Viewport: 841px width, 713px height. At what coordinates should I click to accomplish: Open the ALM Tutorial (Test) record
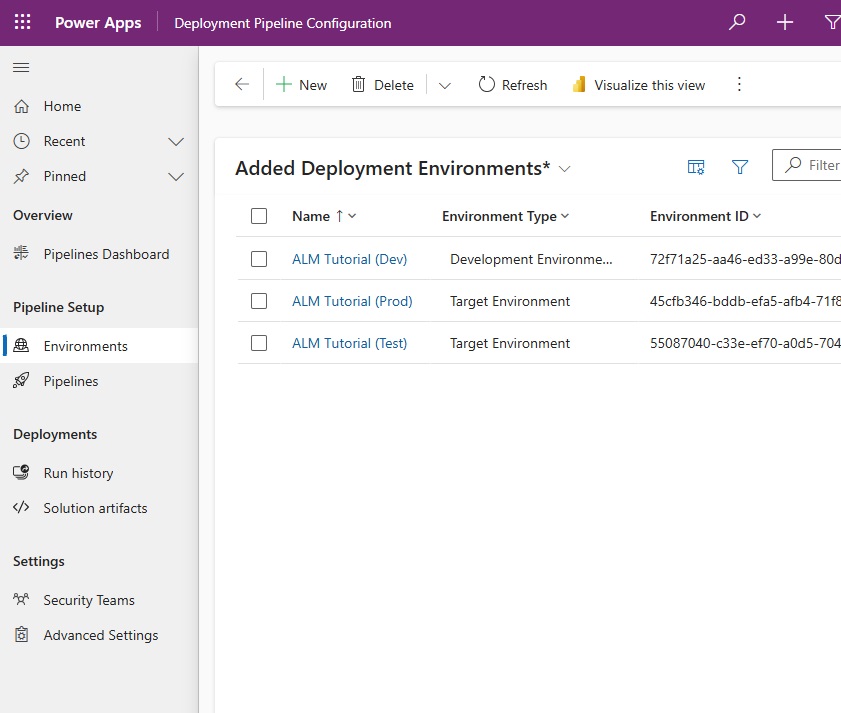coord(349,343)
